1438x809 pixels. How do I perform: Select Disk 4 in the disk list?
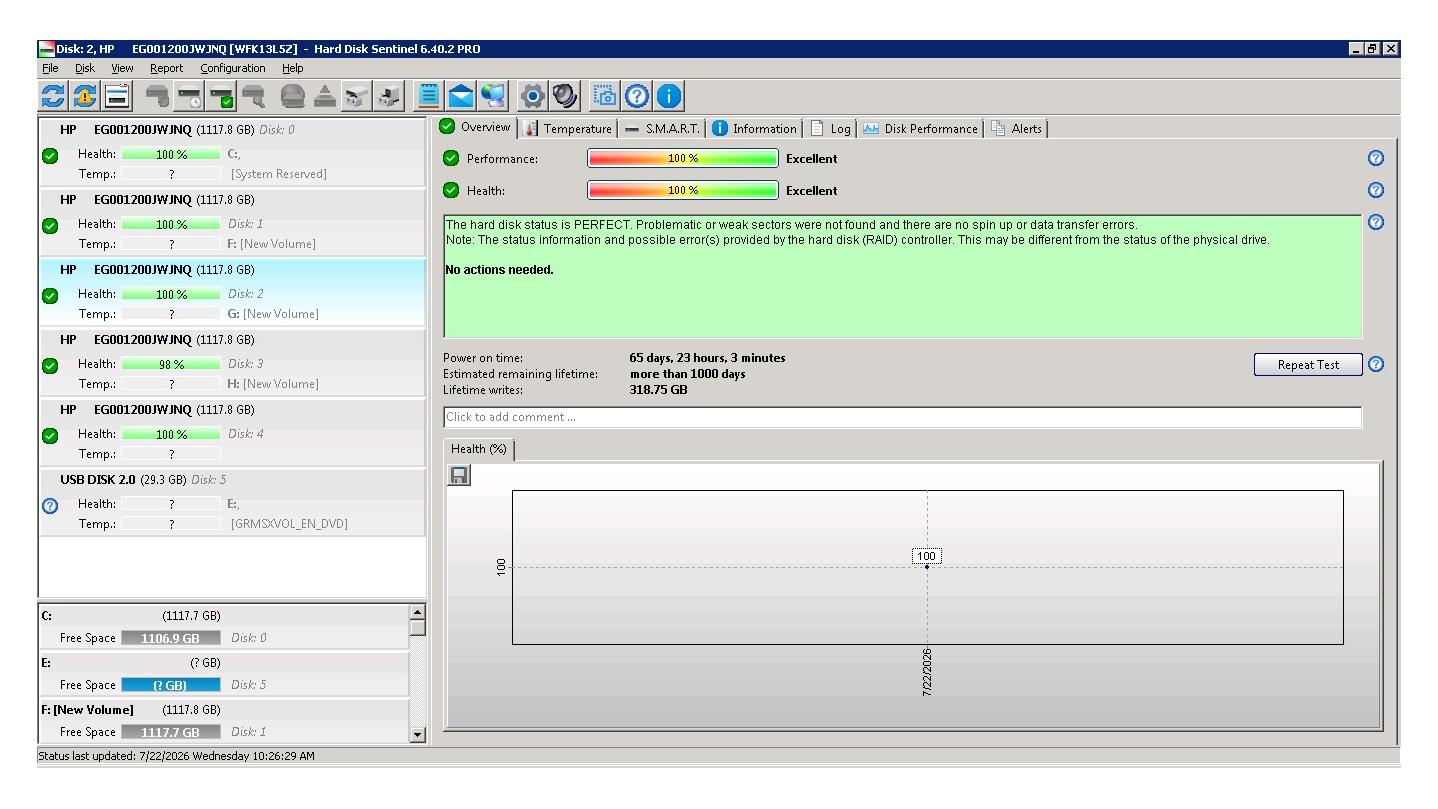[x=232, y=431]
